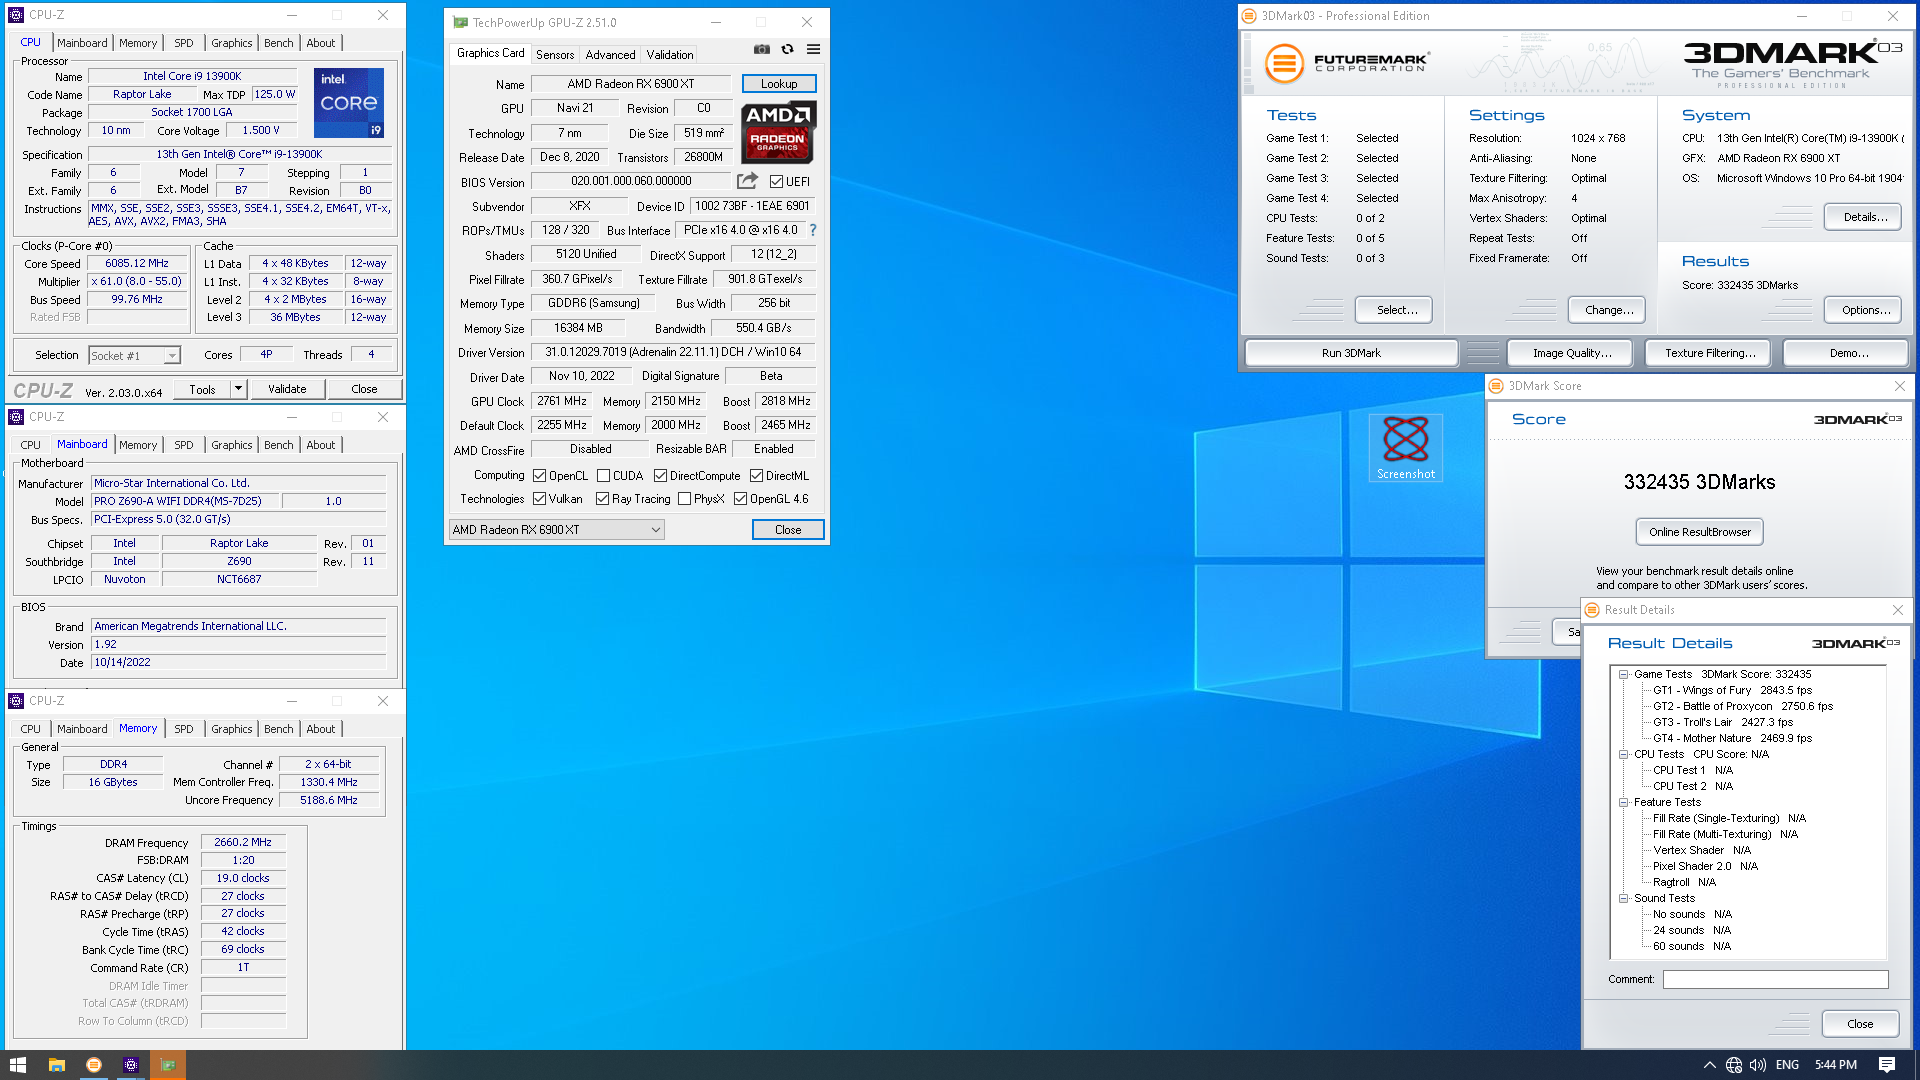Image resolution: width=1920 pixels, height=1080 pixels.
Task: Click the GPU-Z refresh icon
Action: click(788, 49)
